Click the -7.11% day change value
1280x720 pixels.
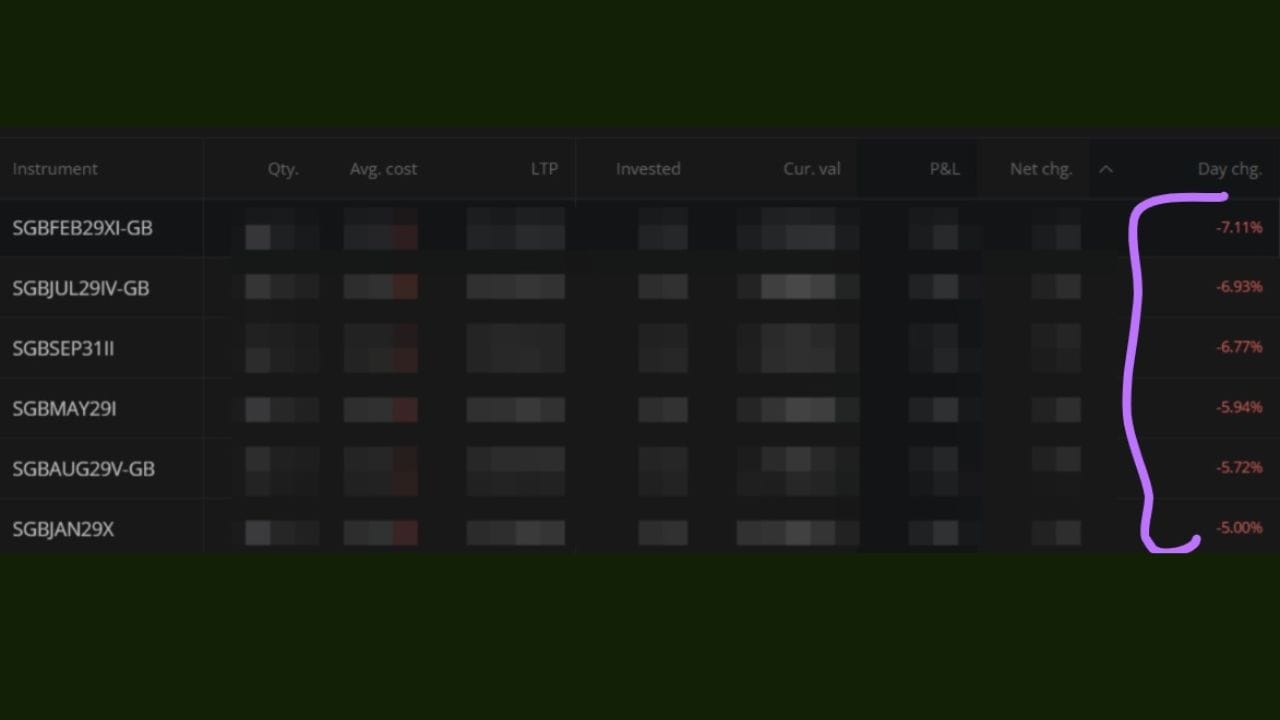click(x=1238, y=228)
